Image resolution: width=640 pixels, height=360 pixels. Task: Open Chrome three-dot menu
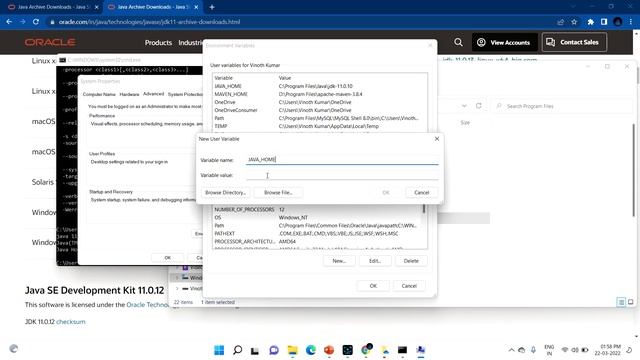(631, 22)
